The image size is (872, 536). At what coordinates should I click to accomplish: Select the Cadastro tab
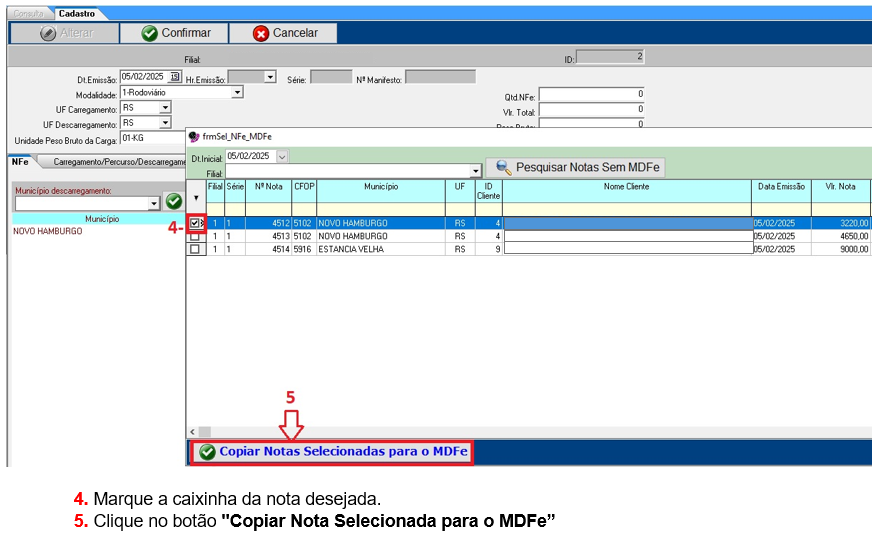tap(77, 13)
